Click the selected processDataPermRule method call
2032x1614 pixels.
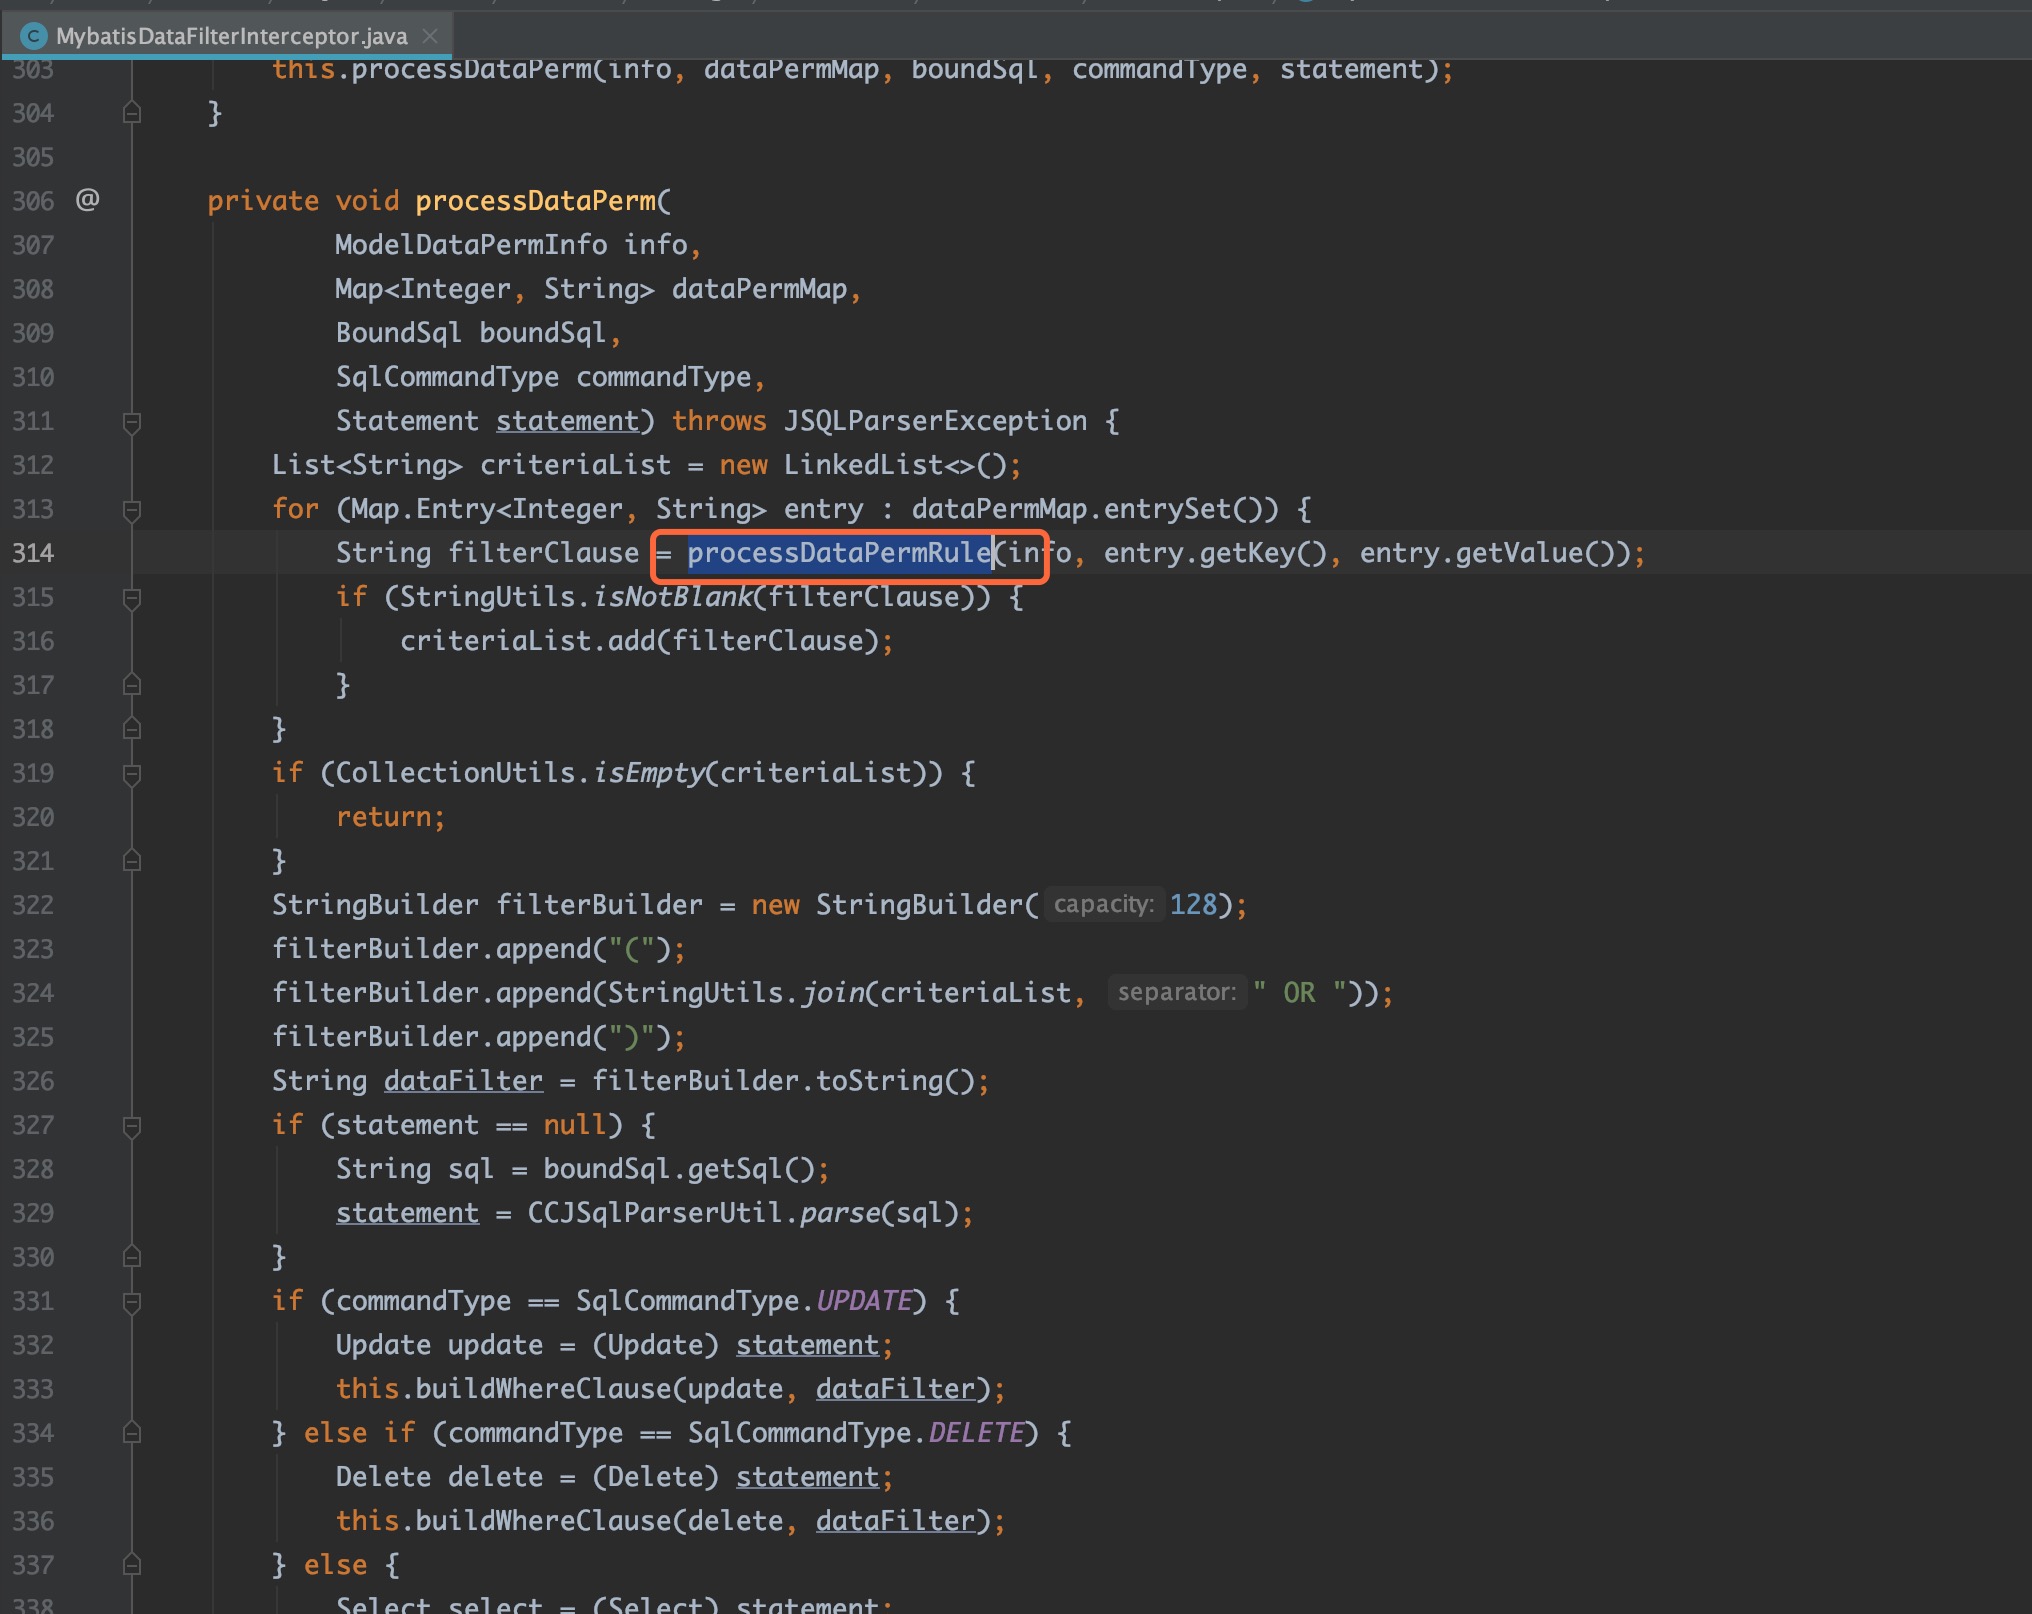[x=839, y=553]
